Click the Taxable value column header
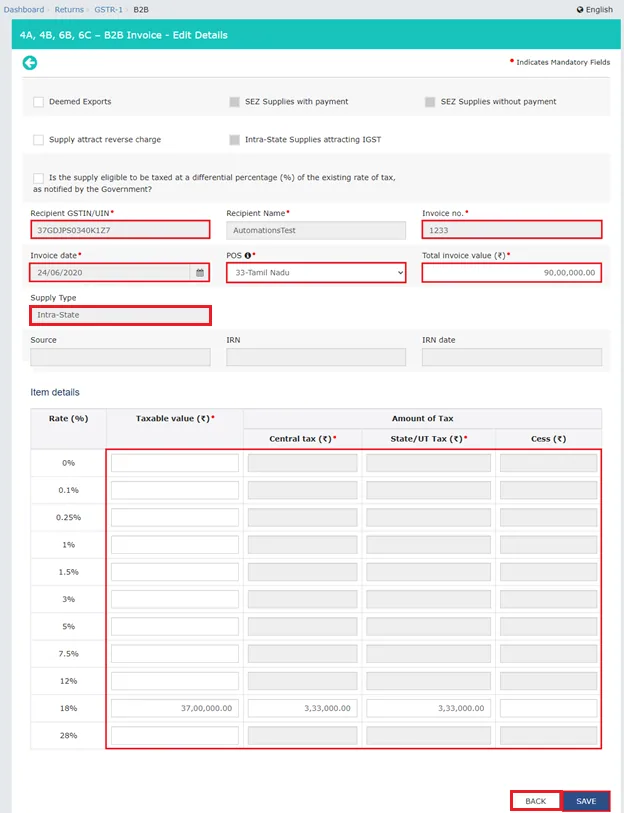 coord(175,418)
